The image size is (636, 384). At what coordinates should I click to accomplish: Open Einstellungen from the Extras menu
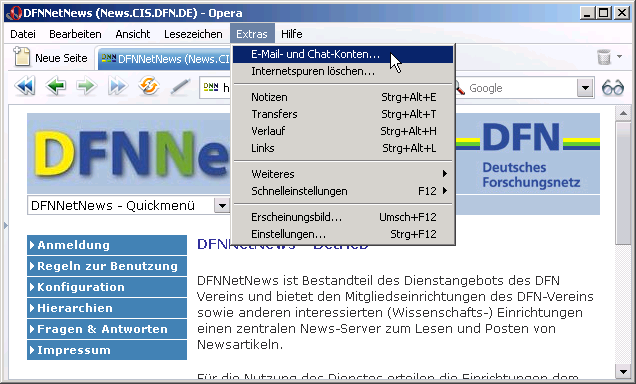point(343,234)
